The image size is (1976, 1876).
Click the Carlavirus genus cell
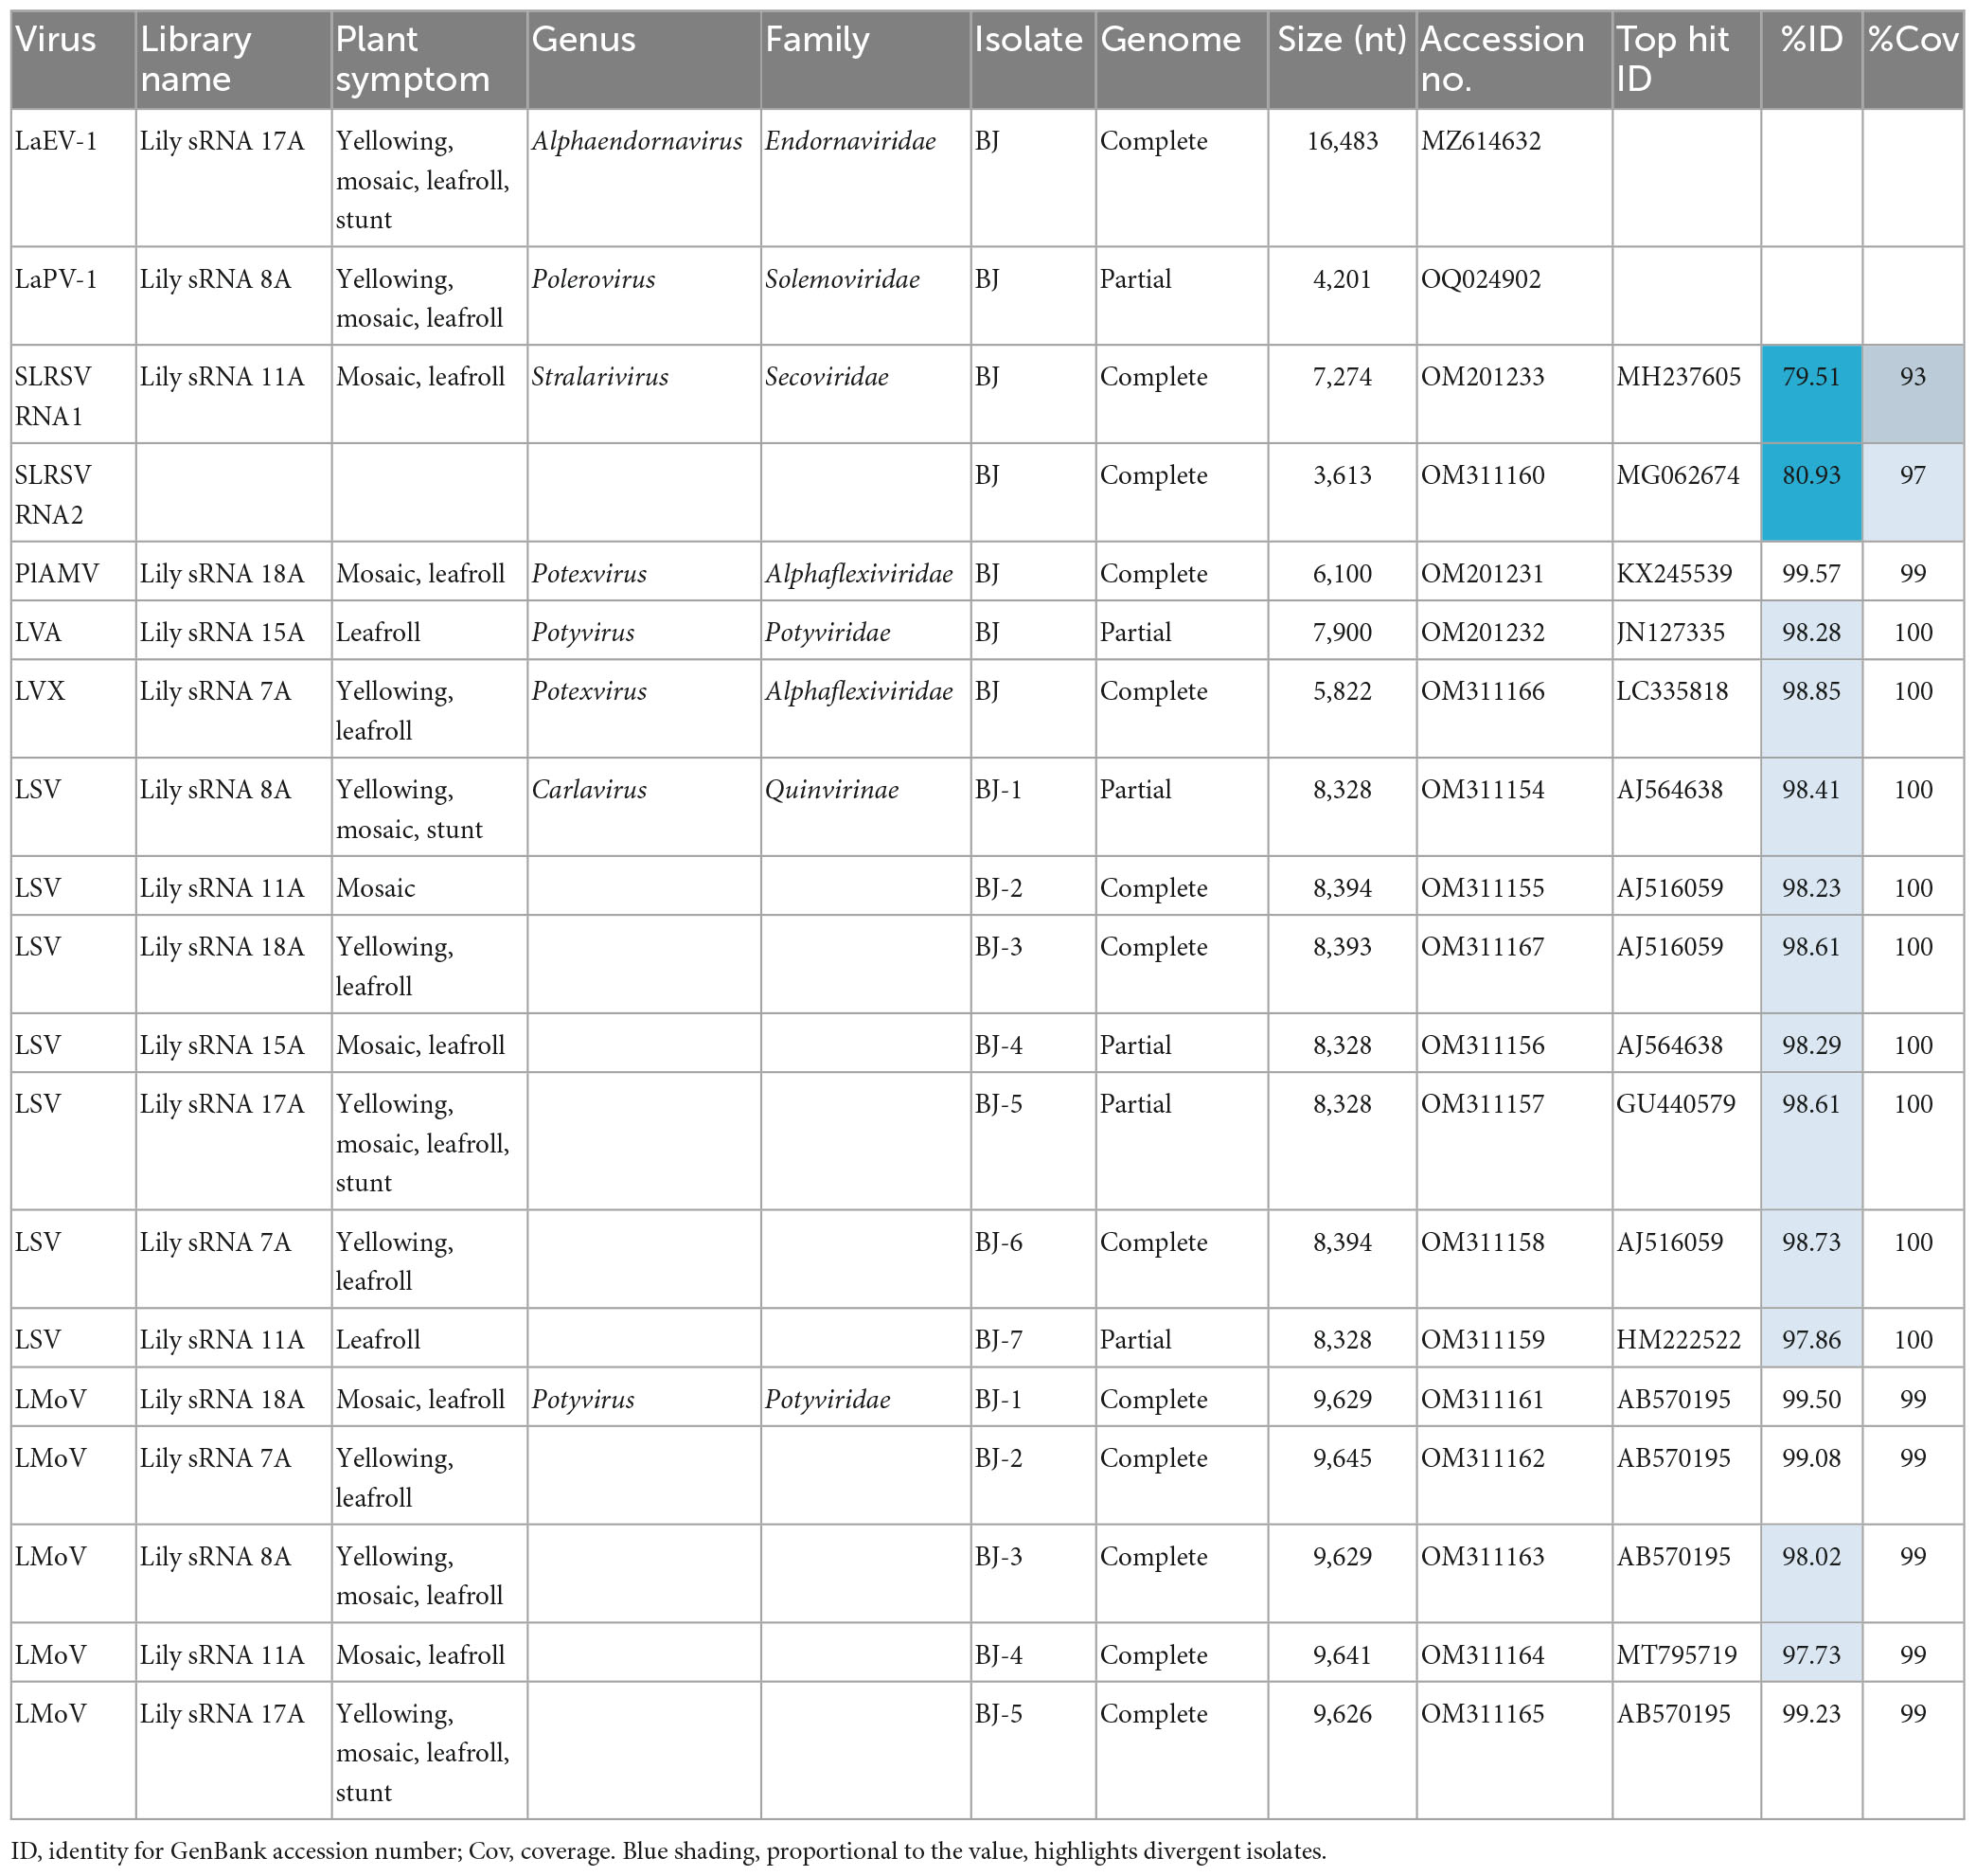[x=644, y=806]
